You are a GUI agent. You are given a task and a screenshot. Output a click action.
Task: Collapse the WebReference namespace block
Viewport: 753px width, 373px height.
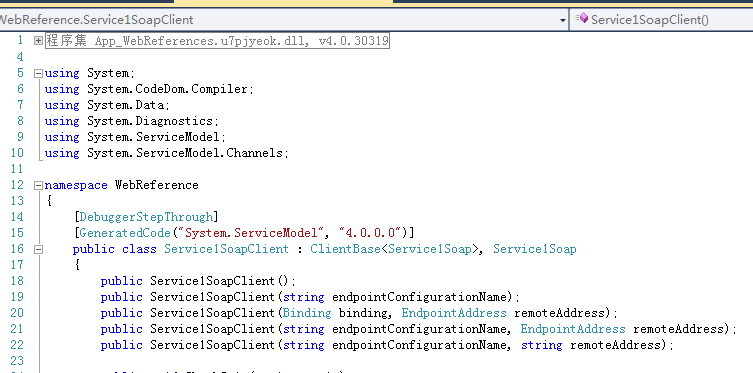[x=38, y=185]
